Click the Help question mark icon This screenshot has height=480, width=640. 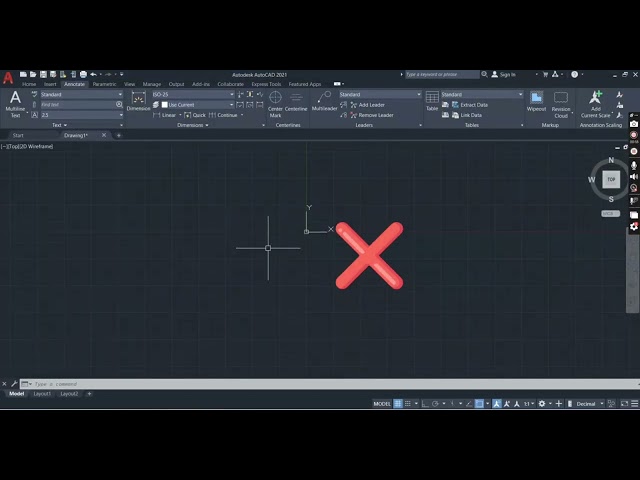(574, 74)
